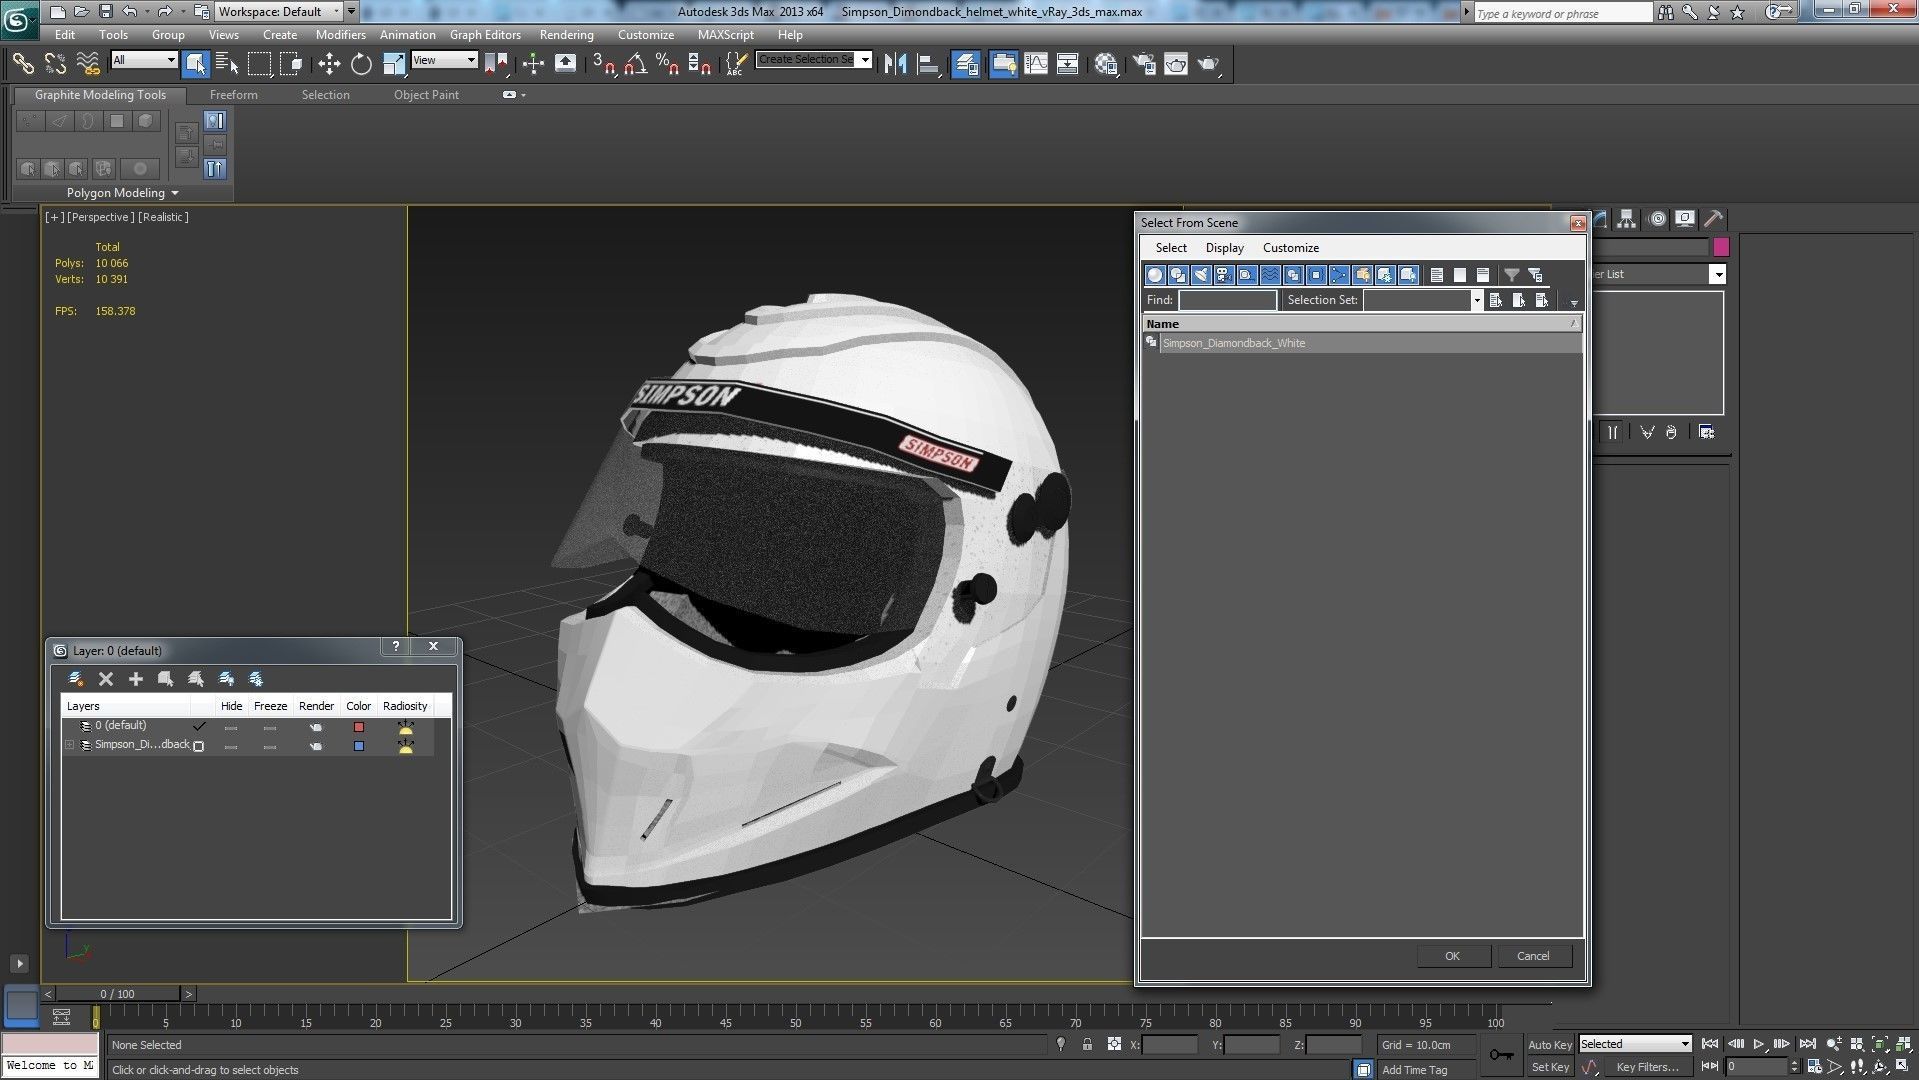Open the Render Setup icon
The width and height of the screenshot is (1919, 1080).
tap(1144, 64)
